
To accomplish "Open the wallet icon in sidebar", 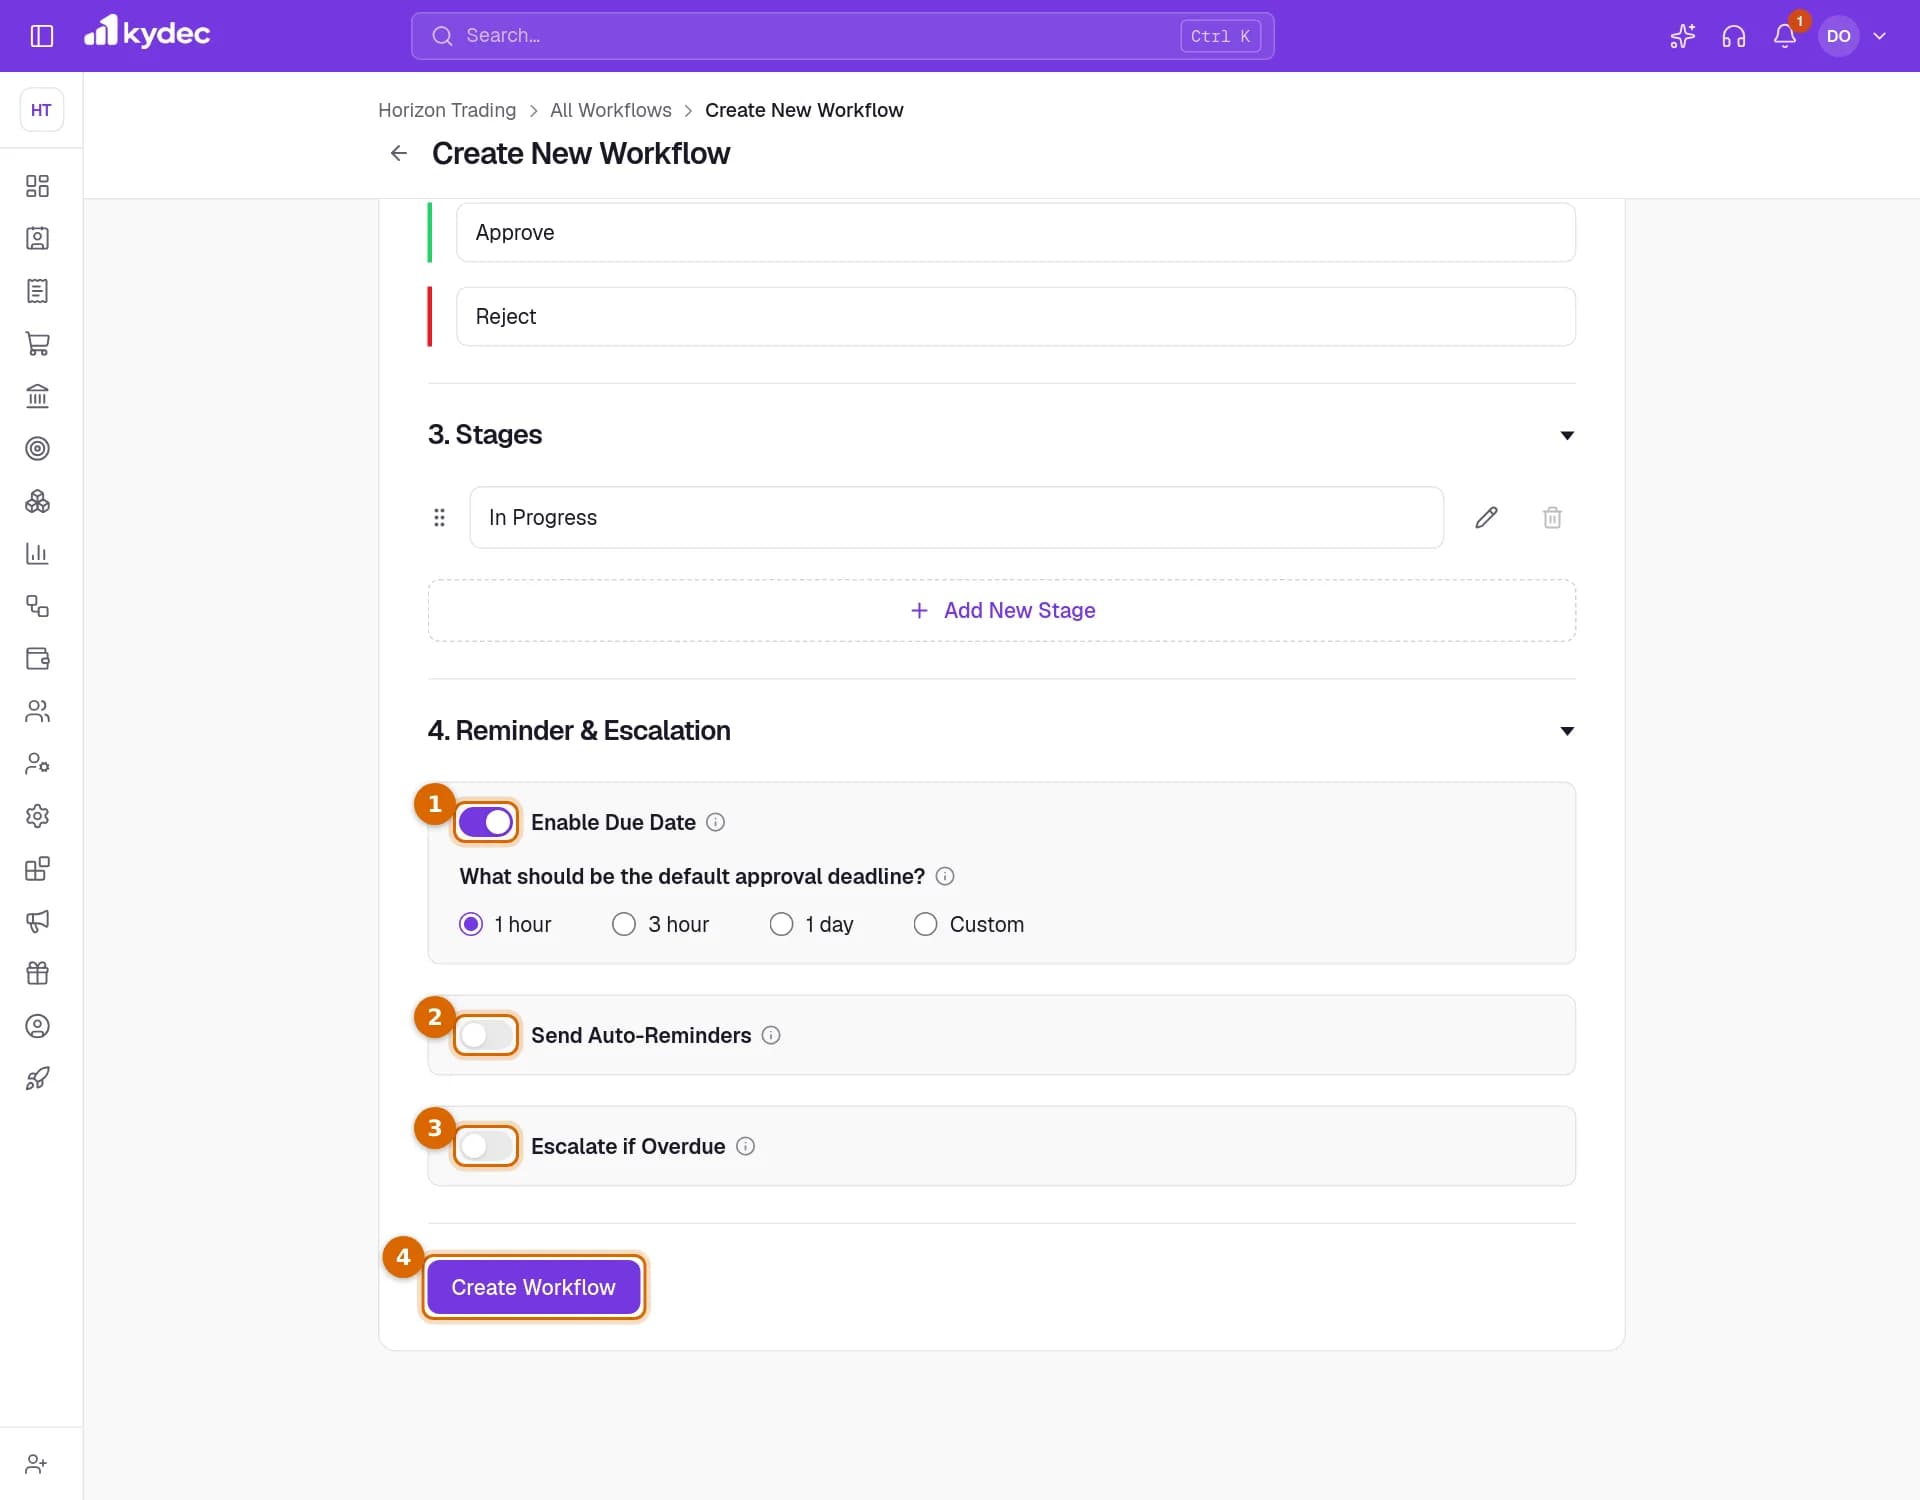I will point(37,658).
